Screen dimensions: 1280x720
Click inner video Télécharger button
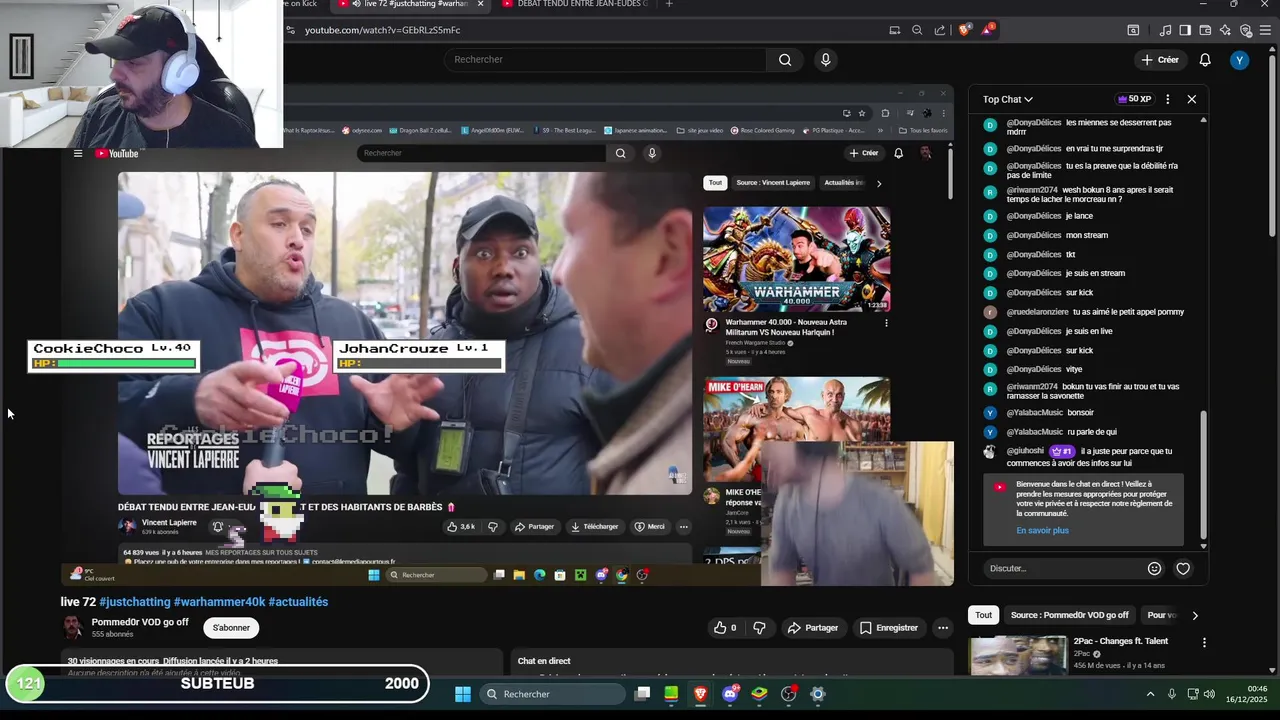594,526
